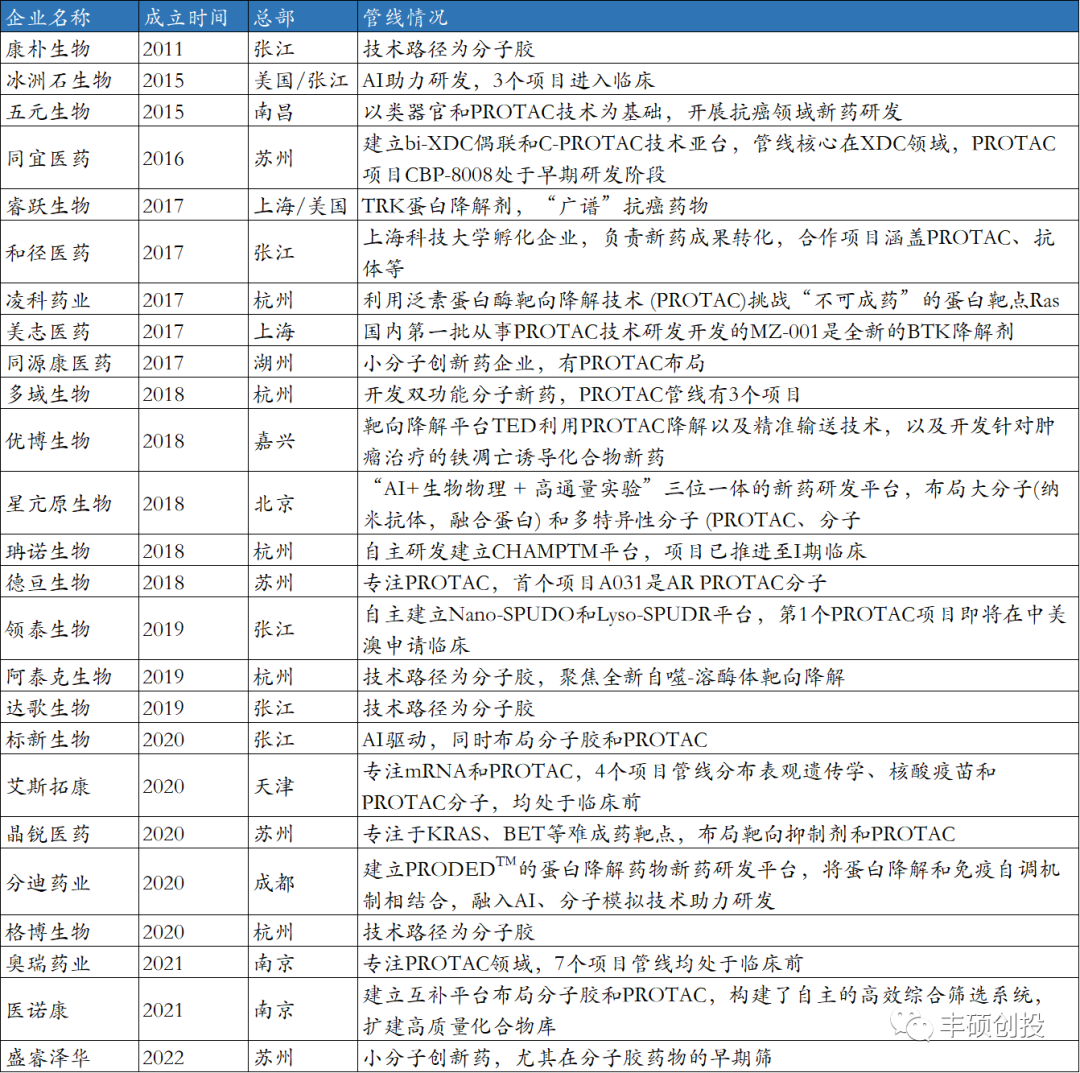Click 南昌 headquarters cell for 五元生物
Image resolution: width=1080 pixels, height=1073 pixels.
click(274, 112)
